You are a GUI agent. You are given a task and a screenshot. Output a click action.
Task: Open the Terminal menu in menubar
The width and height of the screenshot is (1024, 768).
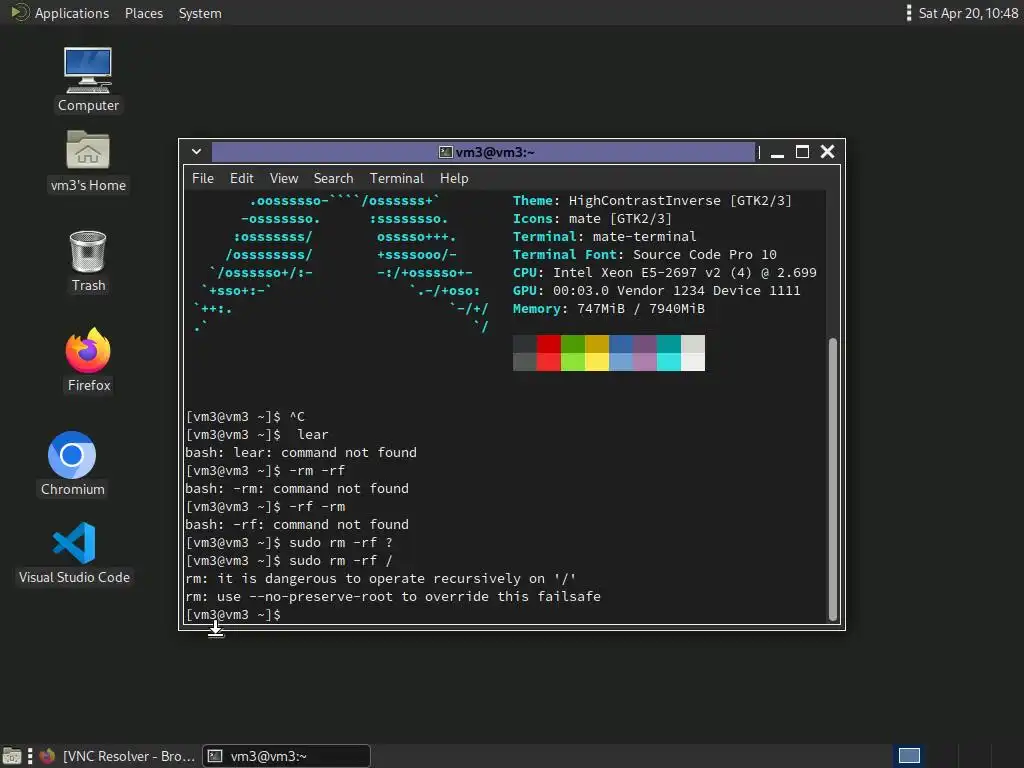[x=396, y=178]
